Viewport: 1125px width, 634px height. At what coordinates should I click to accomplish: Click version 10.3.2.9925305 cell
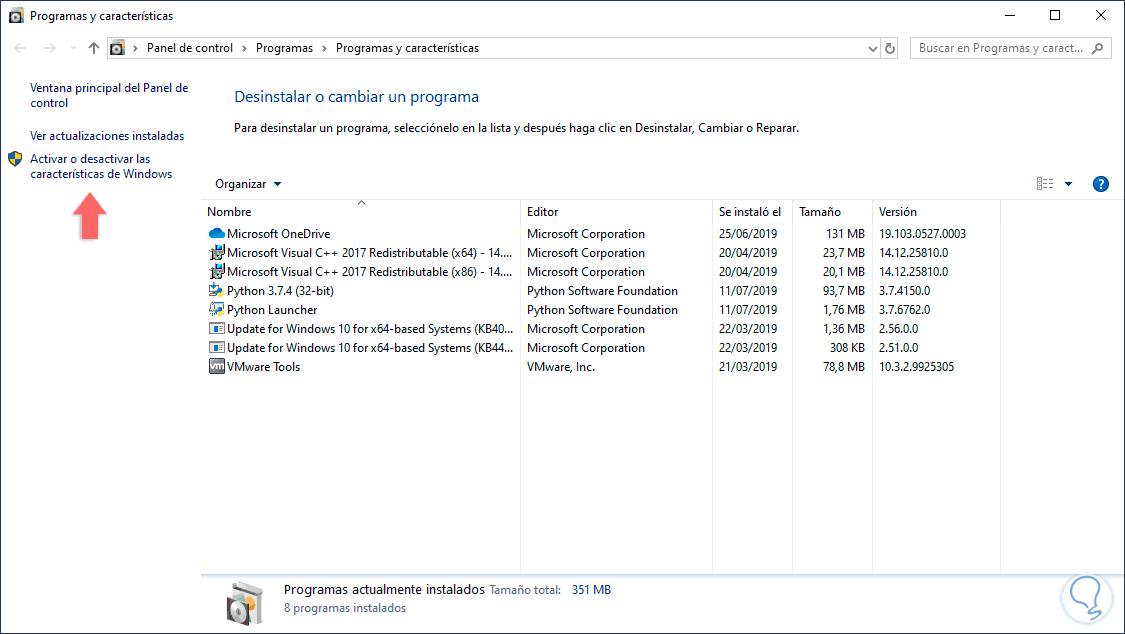(x=916, y=366)
